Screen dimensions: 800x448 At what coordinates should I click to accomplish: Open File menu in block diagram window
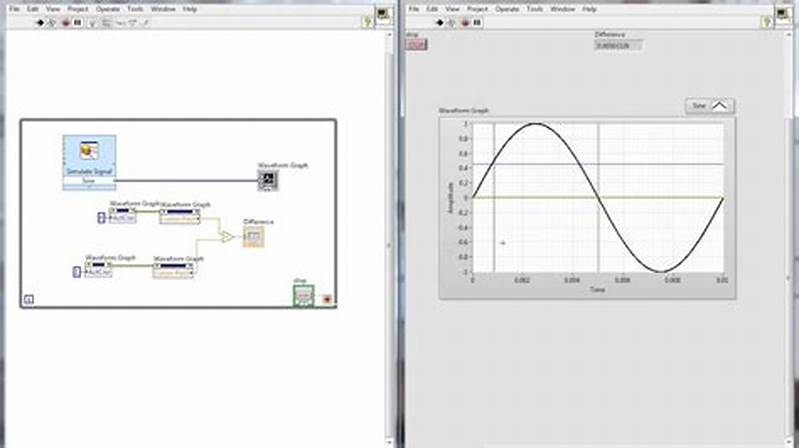14,9
